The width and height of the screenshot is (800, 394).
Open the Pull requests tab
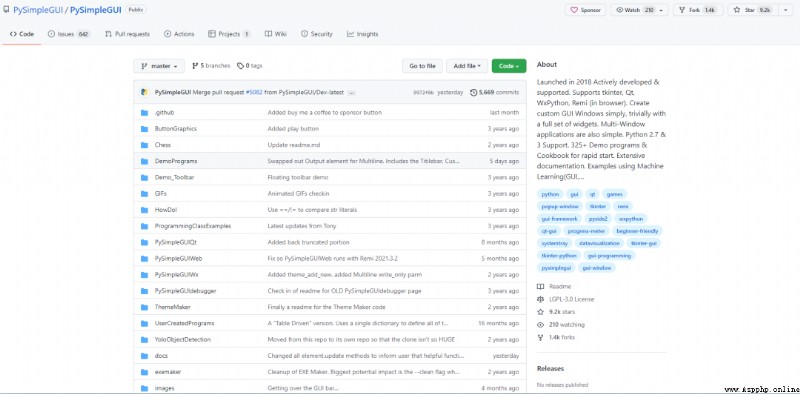127,34
